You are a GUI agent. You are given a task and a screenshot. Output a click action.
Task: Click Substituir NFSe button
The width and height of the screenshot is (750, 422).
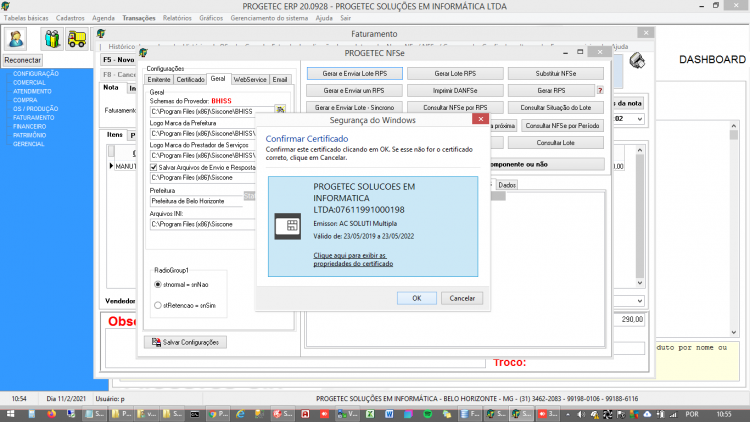[555, 74]
